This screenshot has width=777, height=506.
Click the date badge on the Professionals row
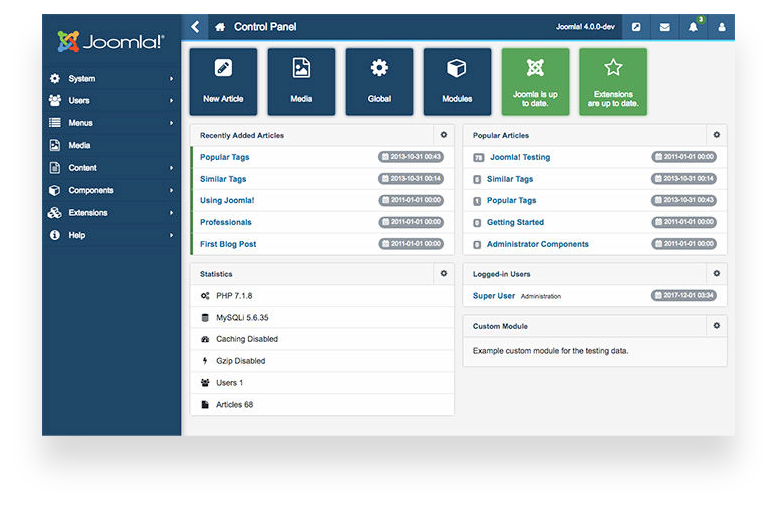point(411,222)
